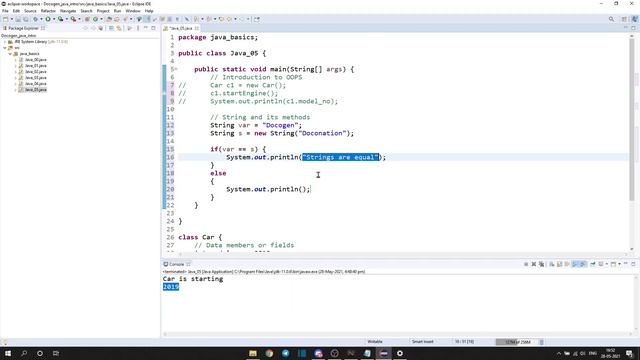This screenshot has width=640, height=360.
Task: Click Remove All Terminated Launches in Console
Action: click(x=542, y=264)
